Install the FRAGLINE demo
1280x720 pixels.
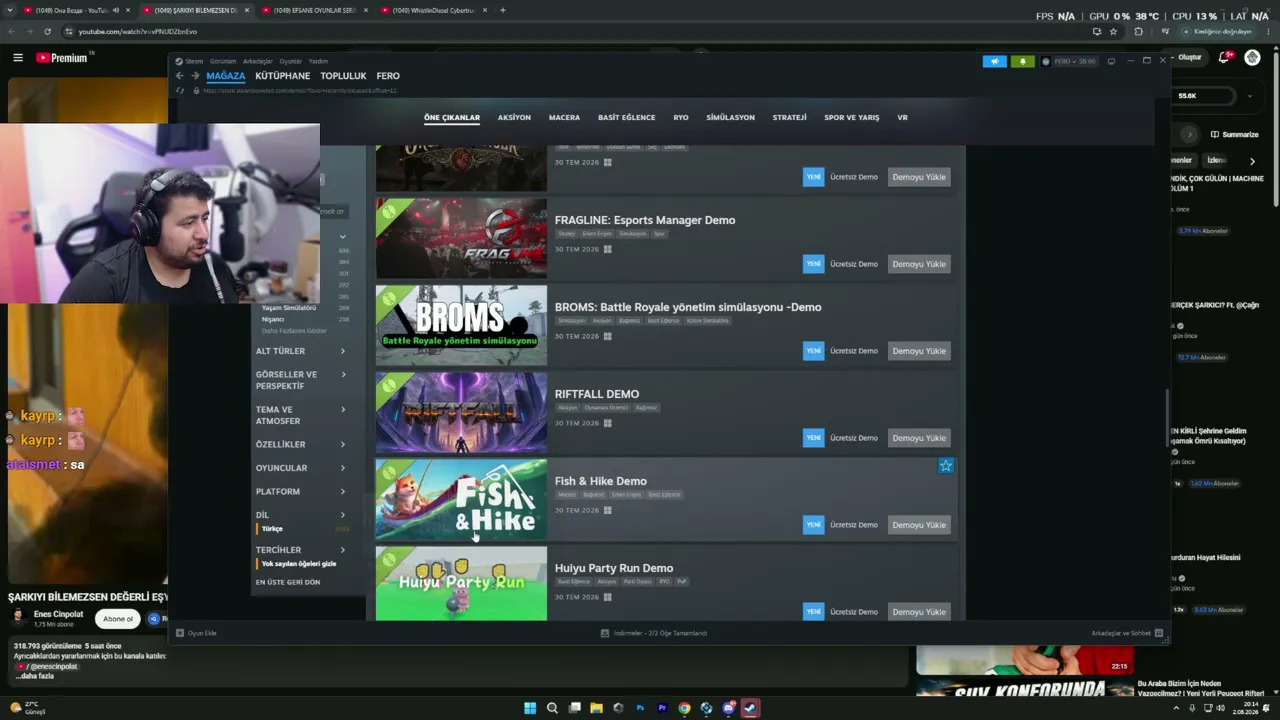919,264
